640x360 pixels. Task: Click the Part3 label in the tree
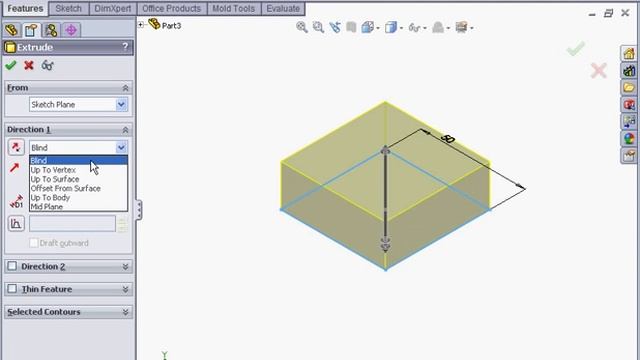(171, 26)
